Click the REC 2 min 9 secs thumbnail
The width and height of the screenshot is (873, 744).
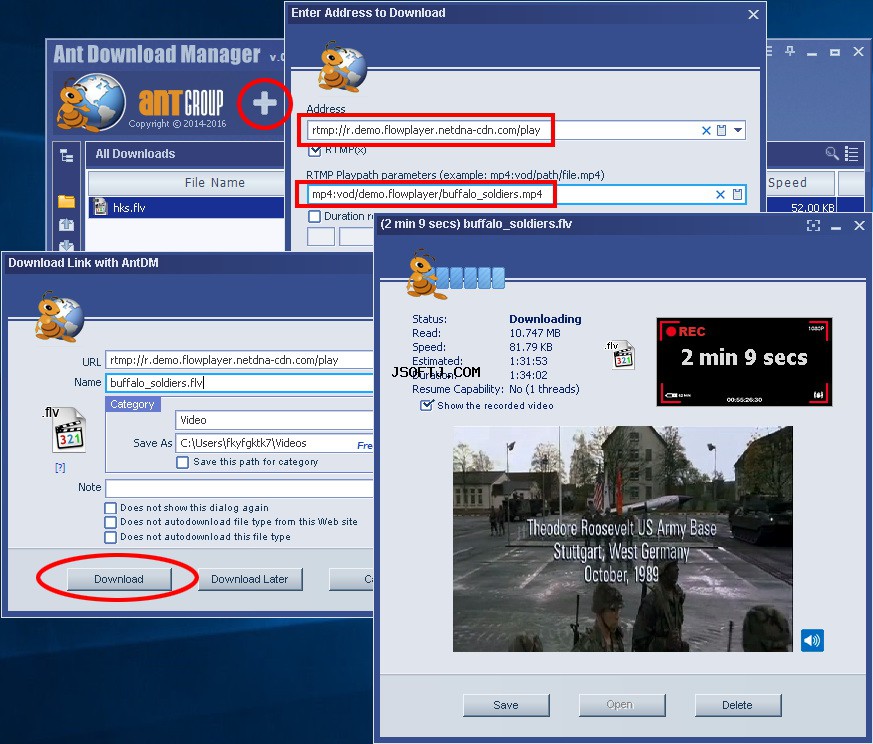pos(744,361)
